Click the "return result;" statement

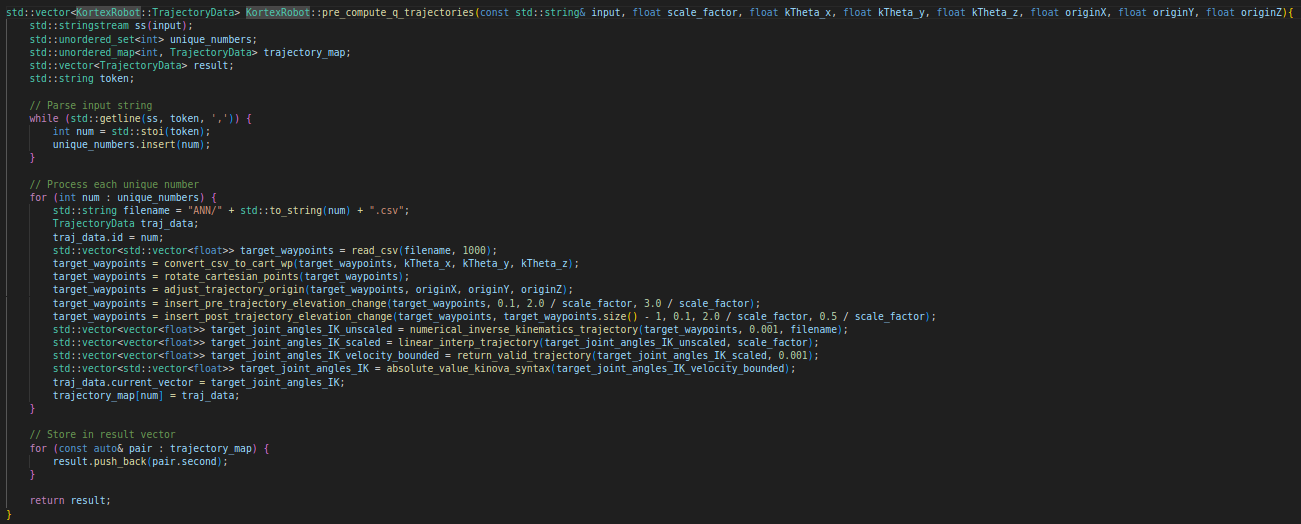coord(70,500)
